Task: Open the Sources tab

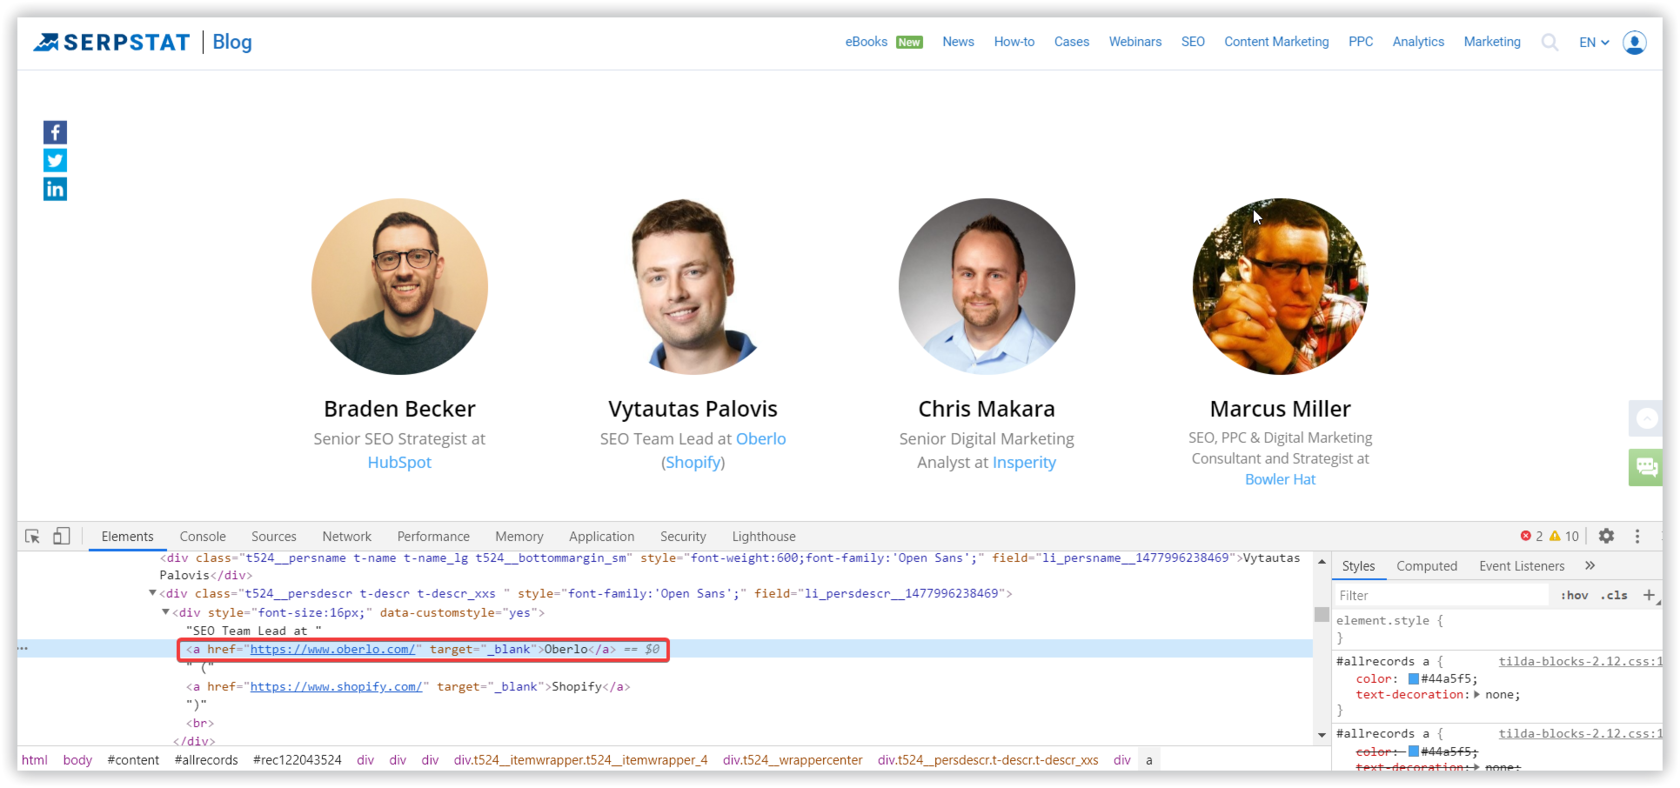Action: [x=274, y=536]
